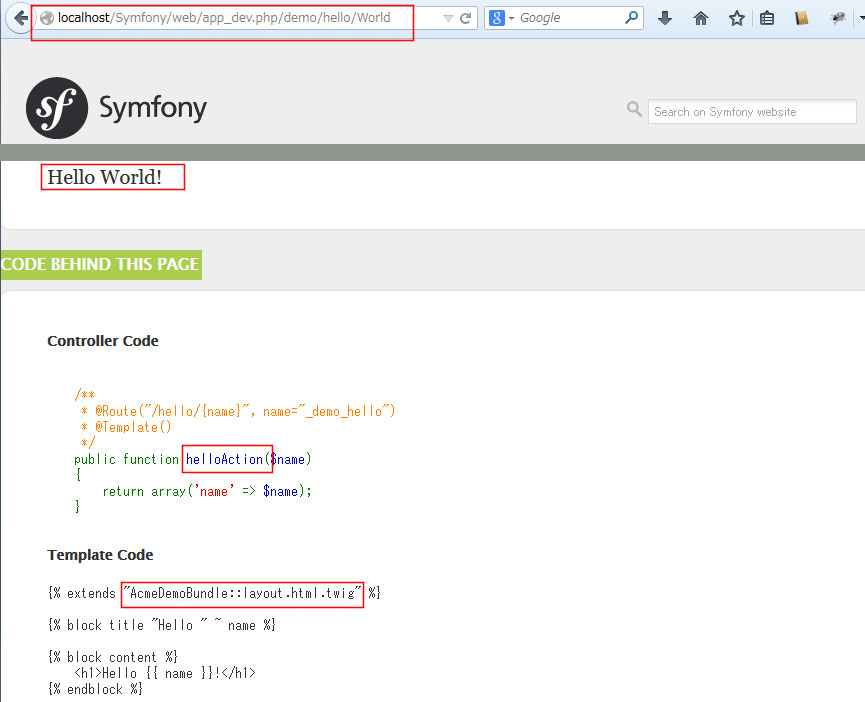Click the Symfony round logo
Screen dimensions: 865x702
click(x=57, y=108)
